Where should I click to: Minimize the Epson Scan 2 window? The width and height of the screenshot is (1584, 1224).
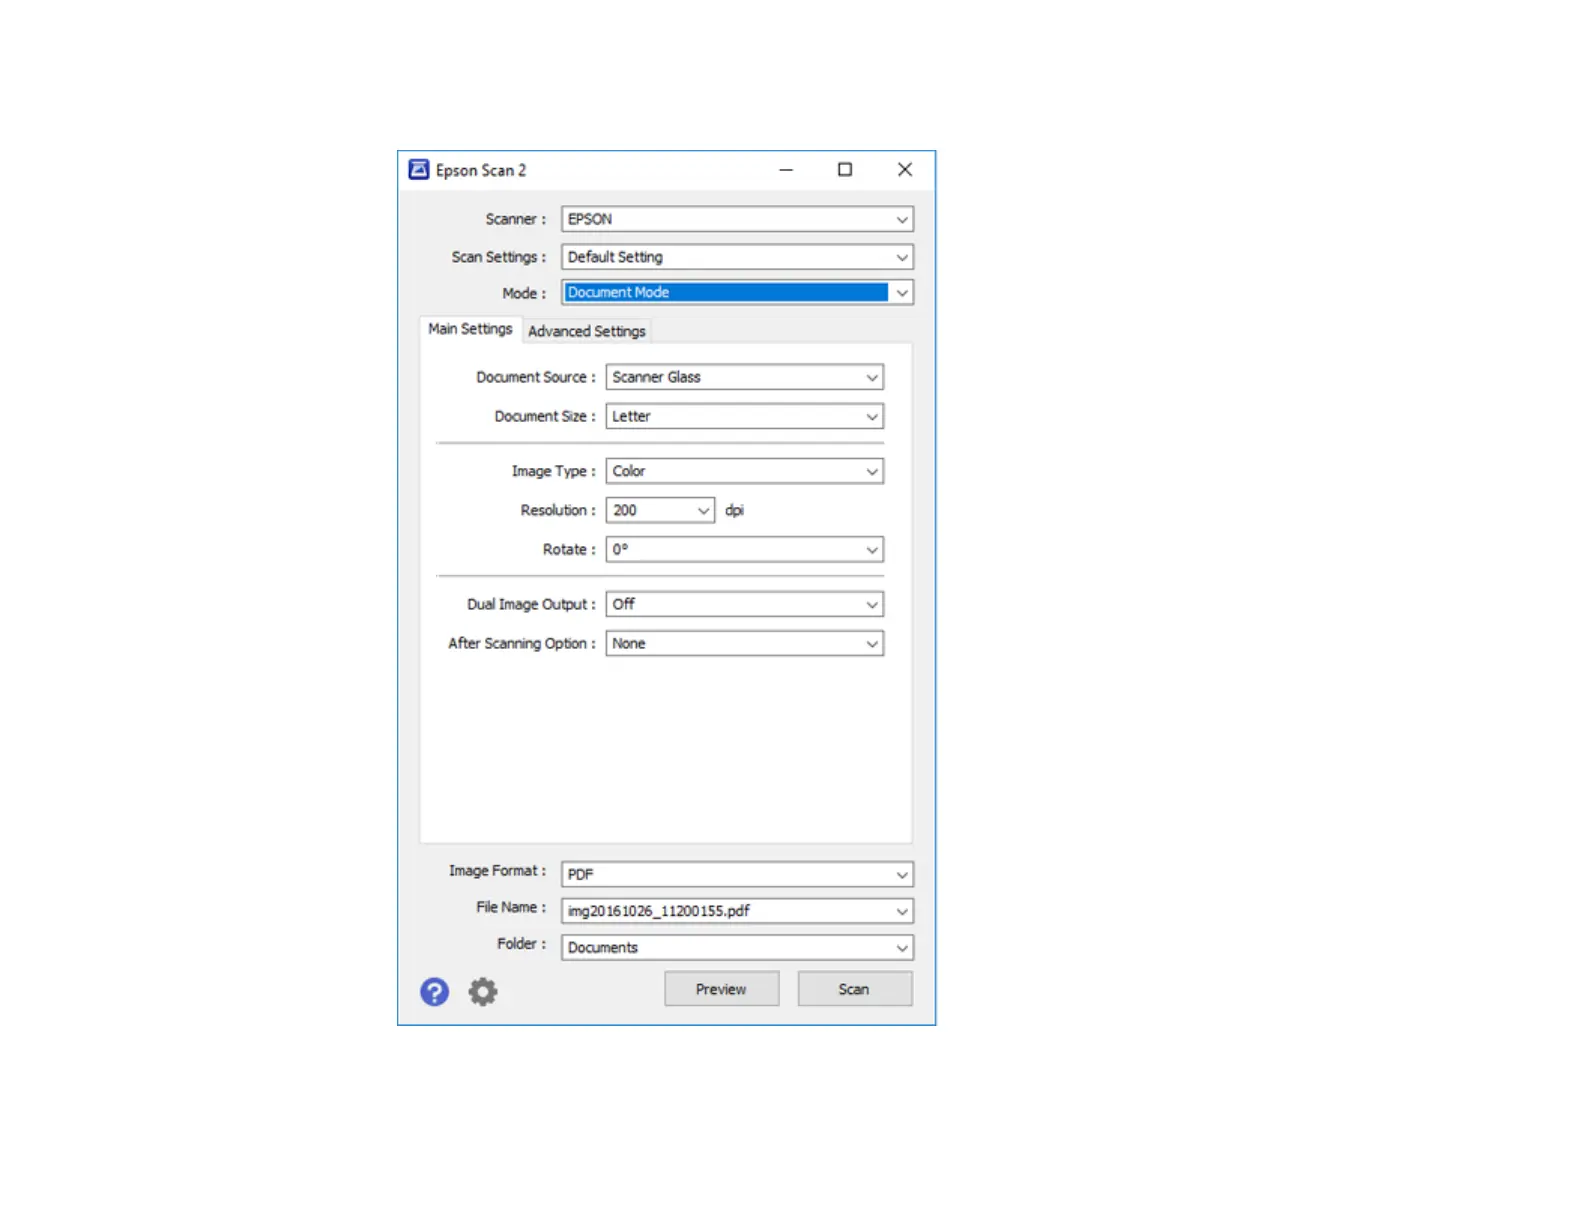tap(786, 170)
